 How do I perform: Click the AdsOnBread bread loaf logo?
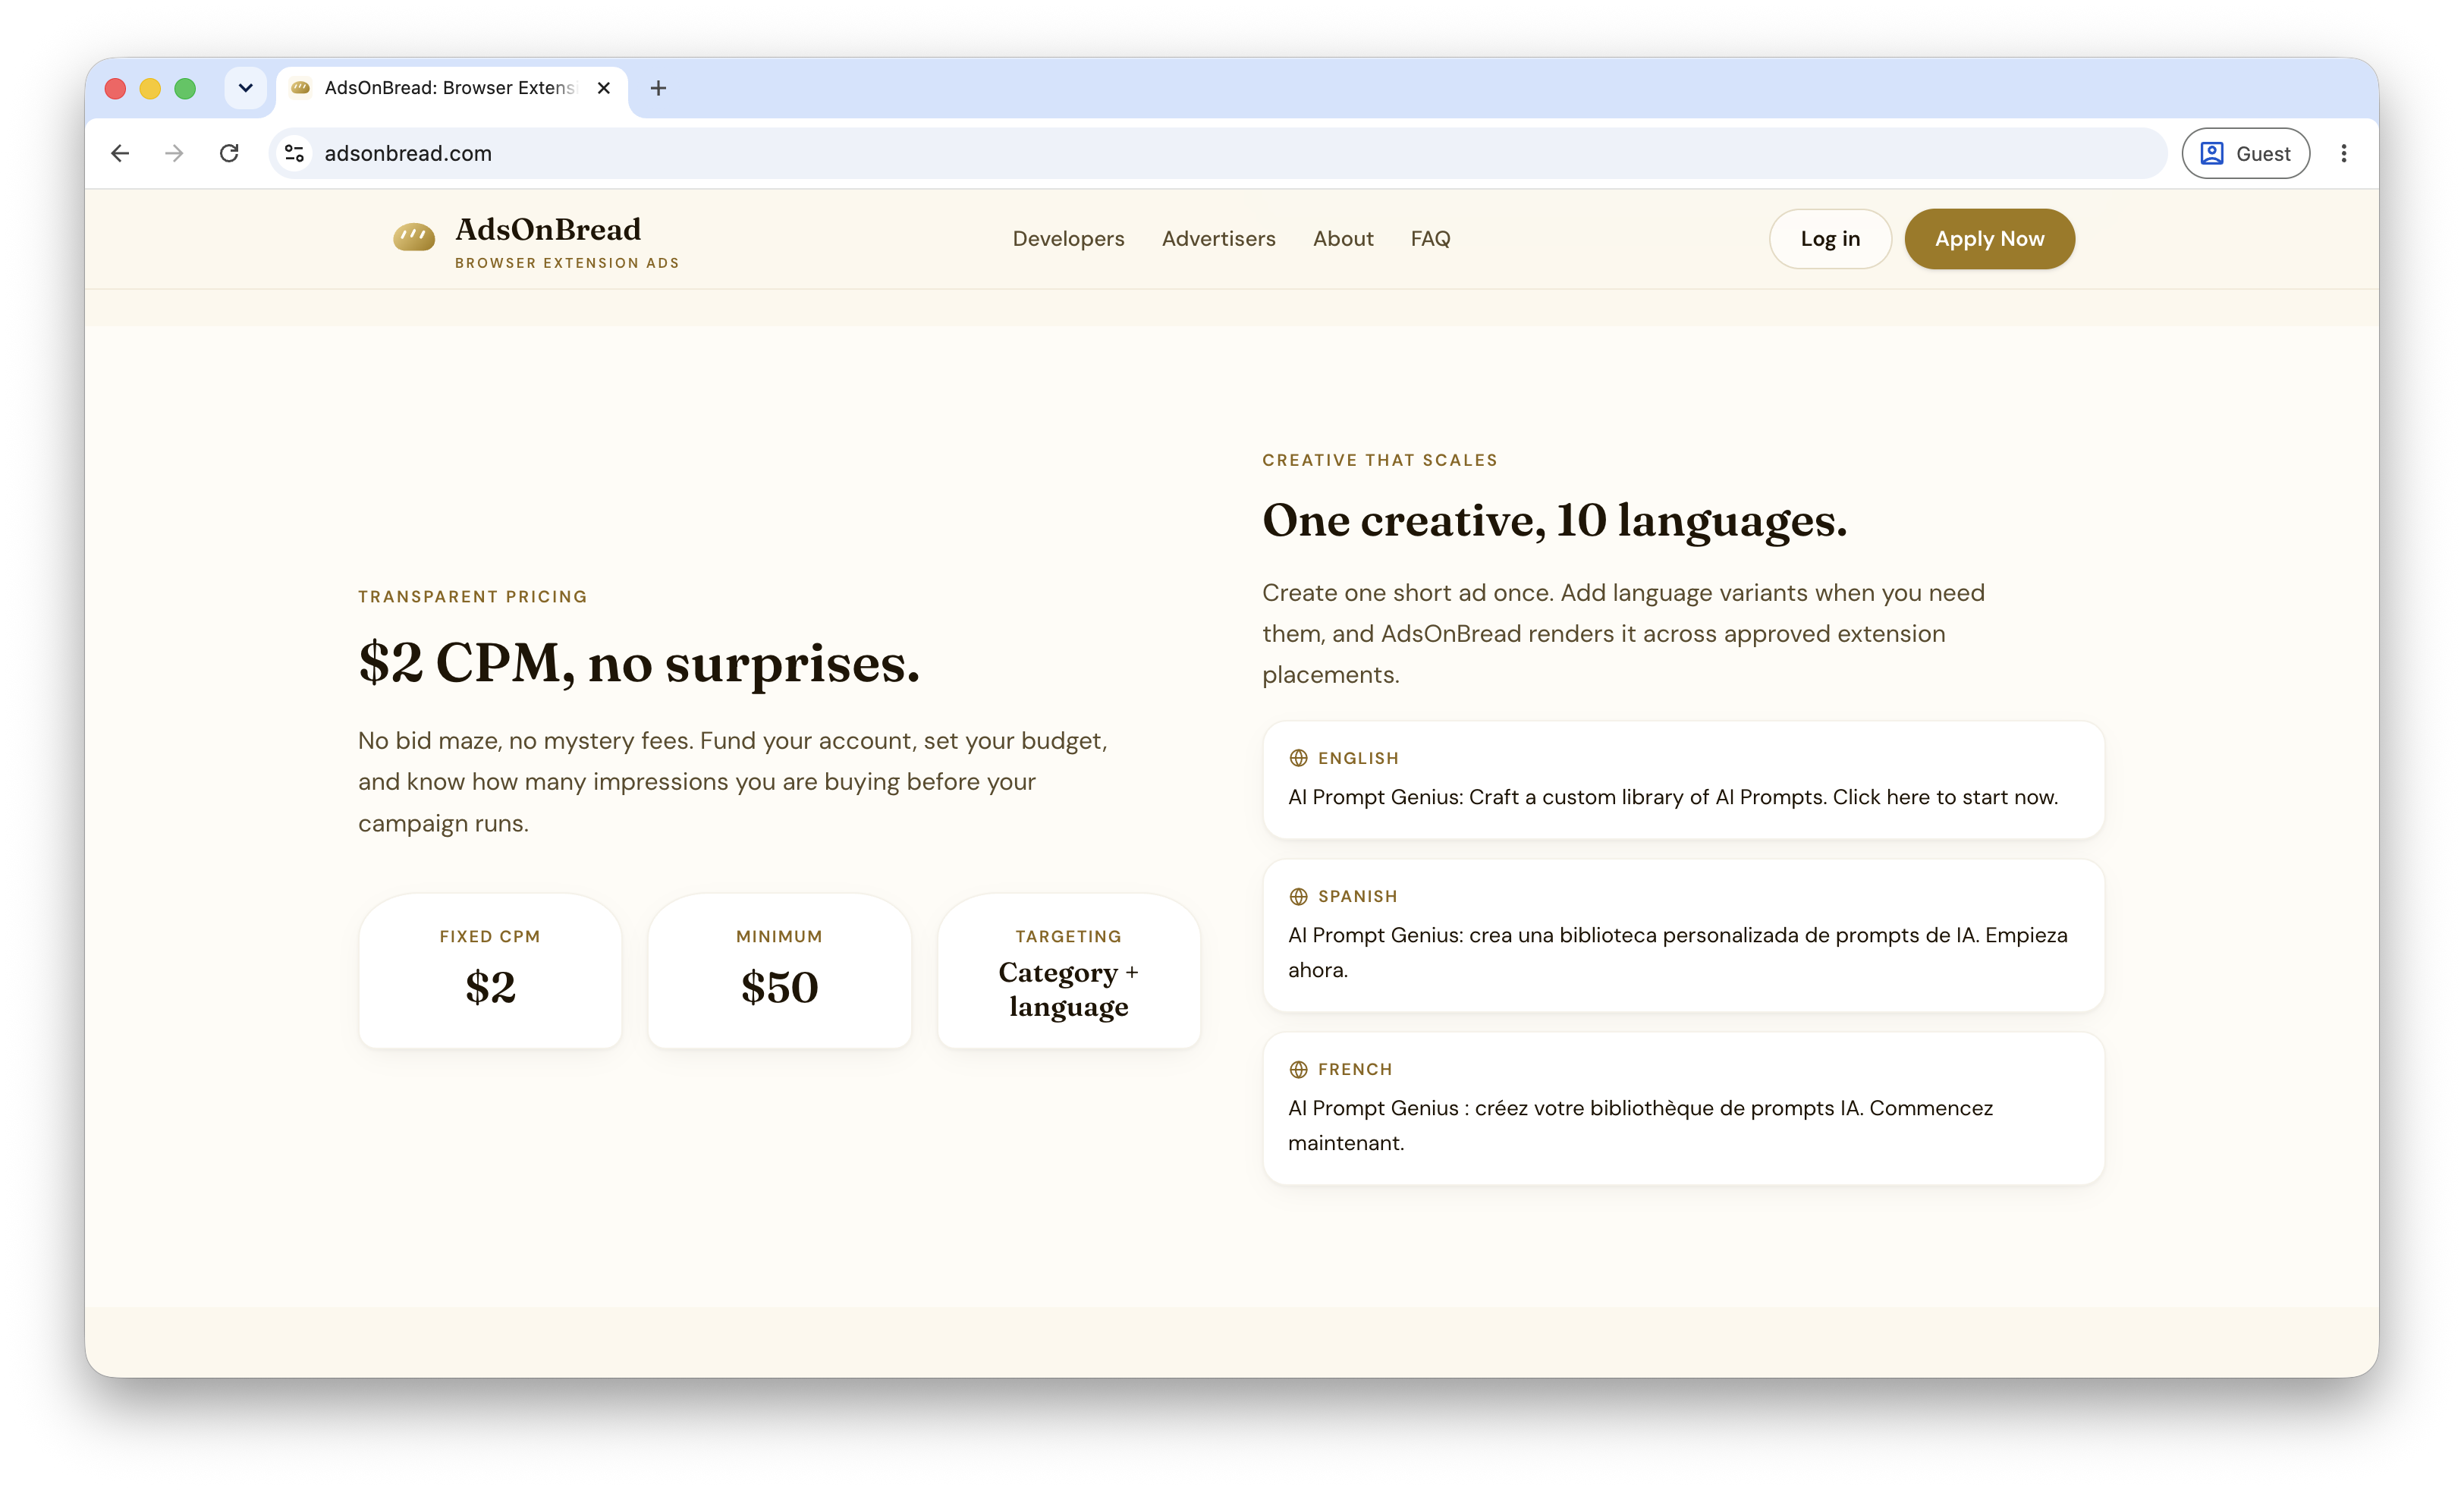(x=414, y=237)
